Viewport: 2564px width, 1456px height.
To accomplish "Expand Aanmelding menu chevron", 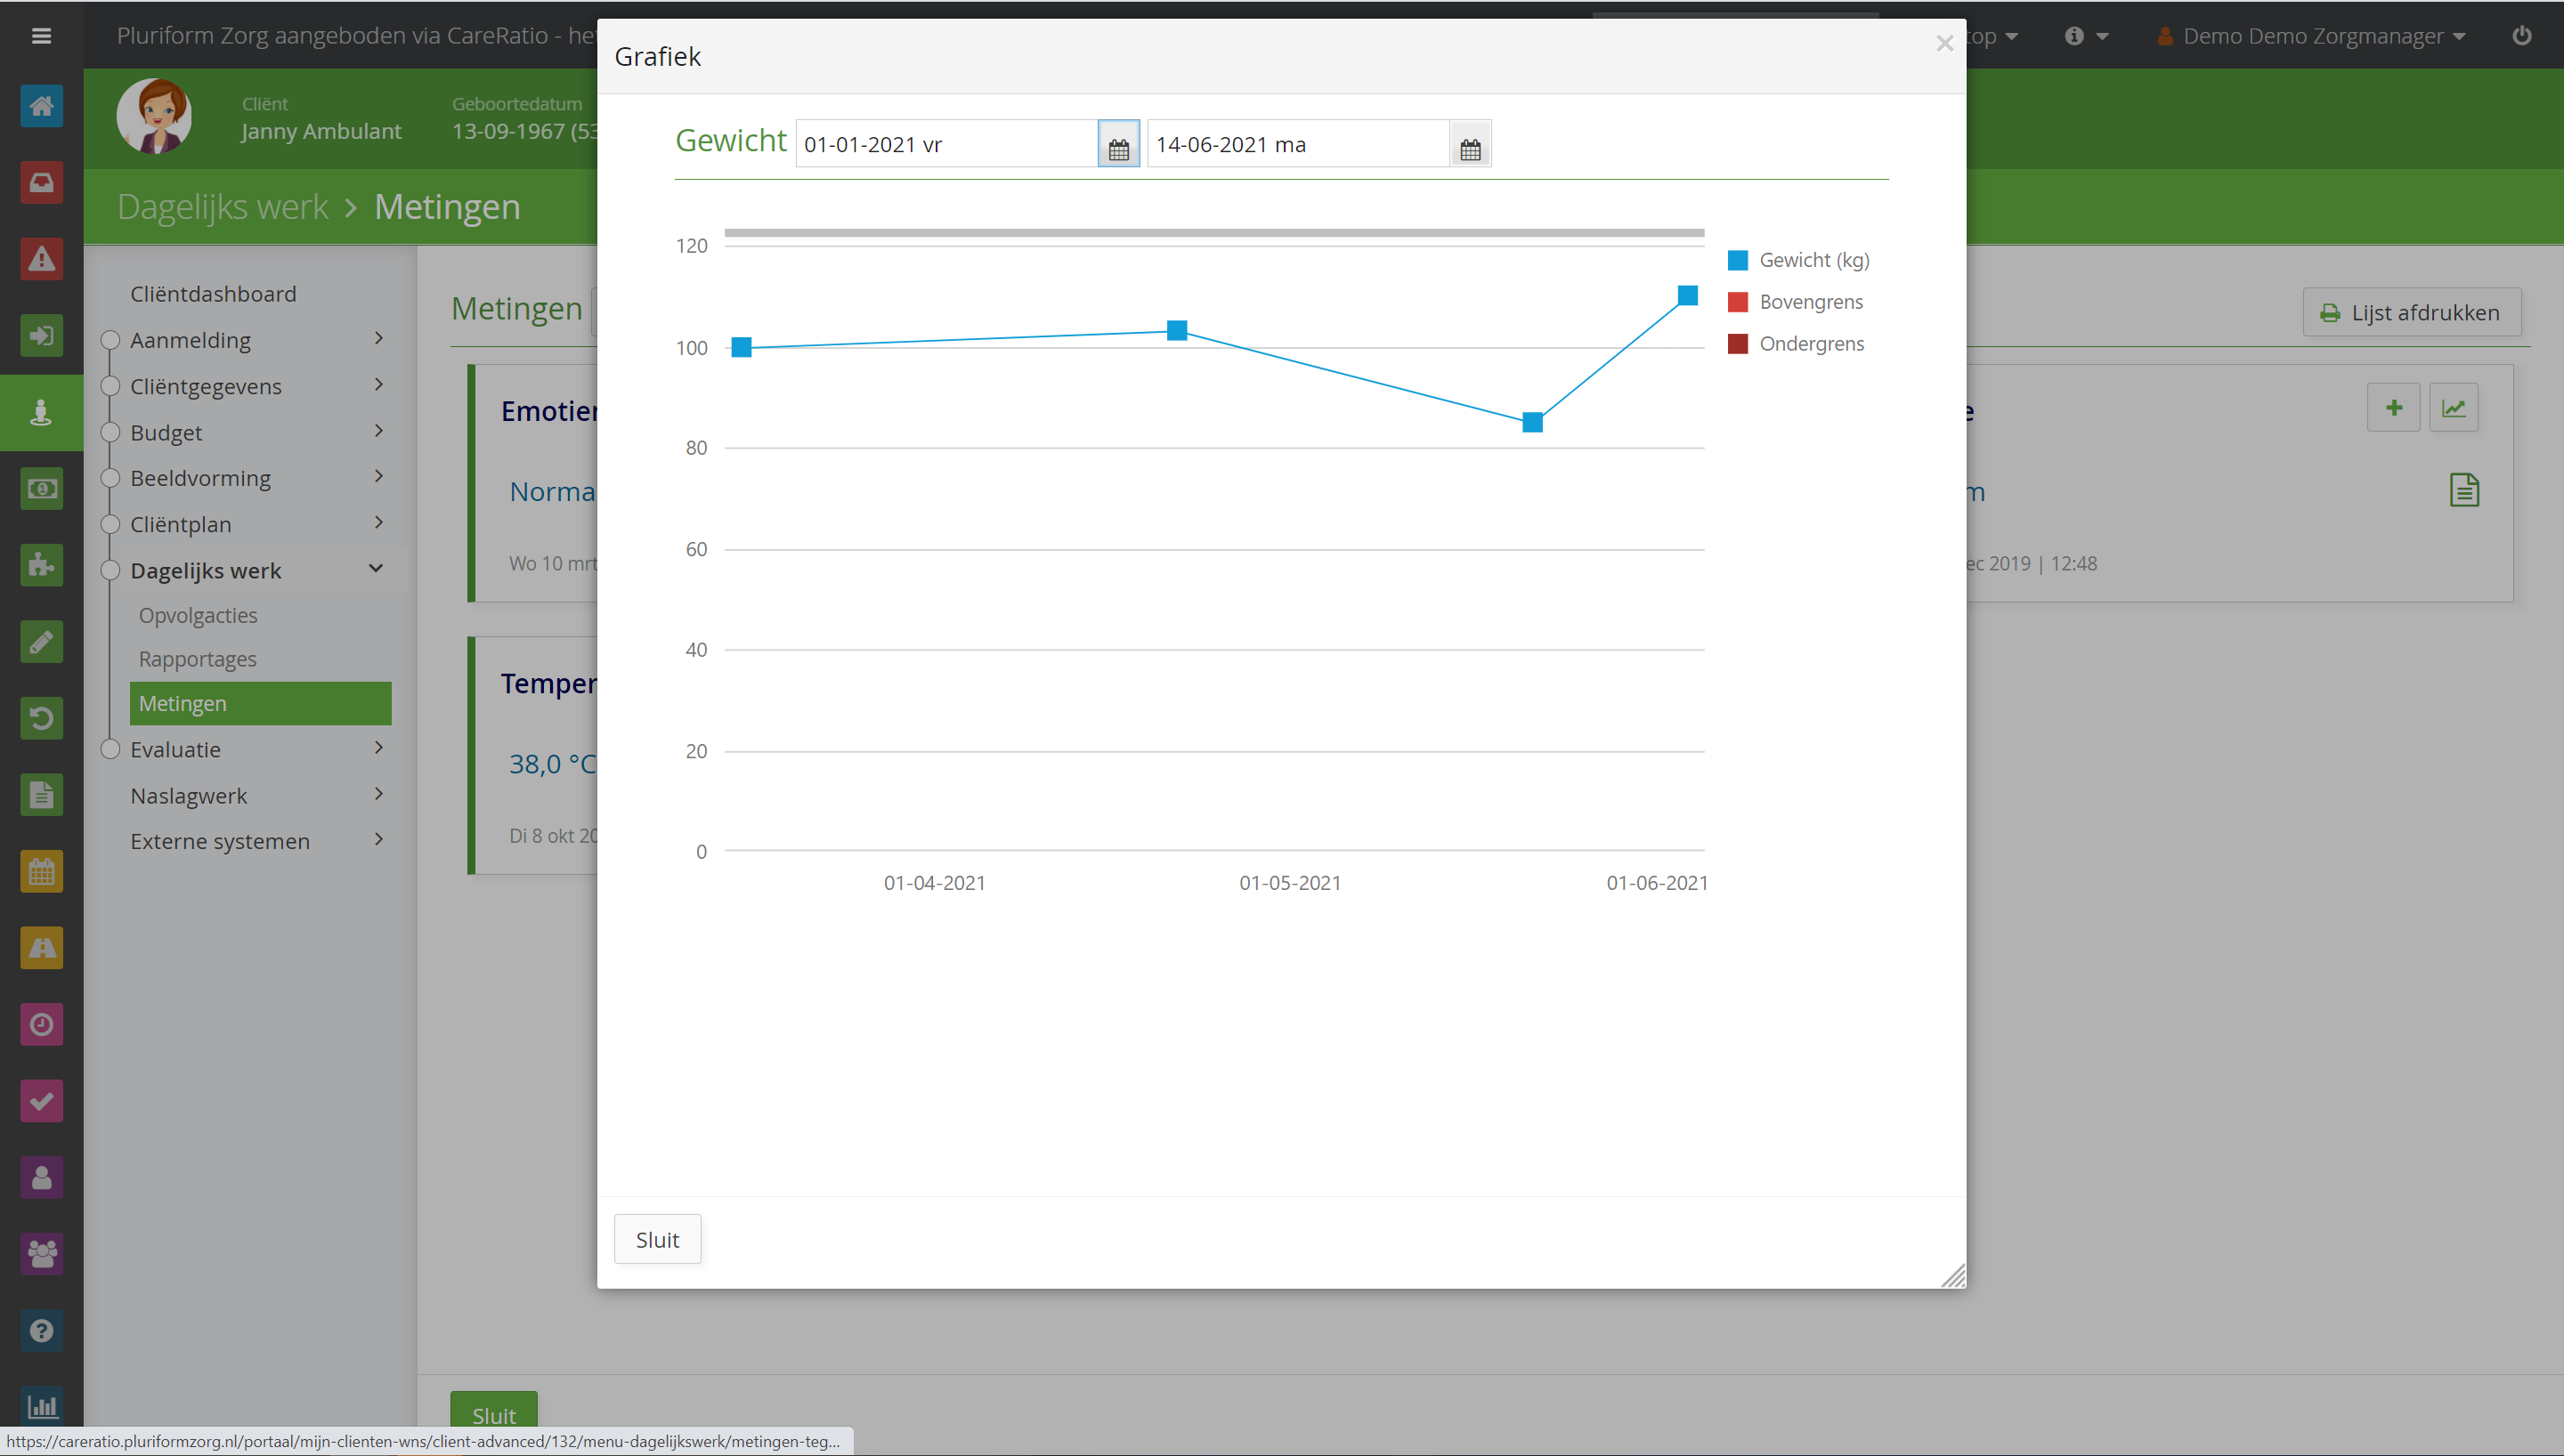I will 379,339.
